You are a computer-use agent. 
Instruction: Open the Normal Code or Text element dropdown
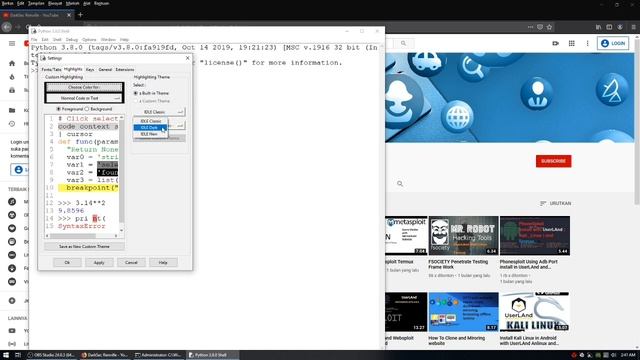84,98
